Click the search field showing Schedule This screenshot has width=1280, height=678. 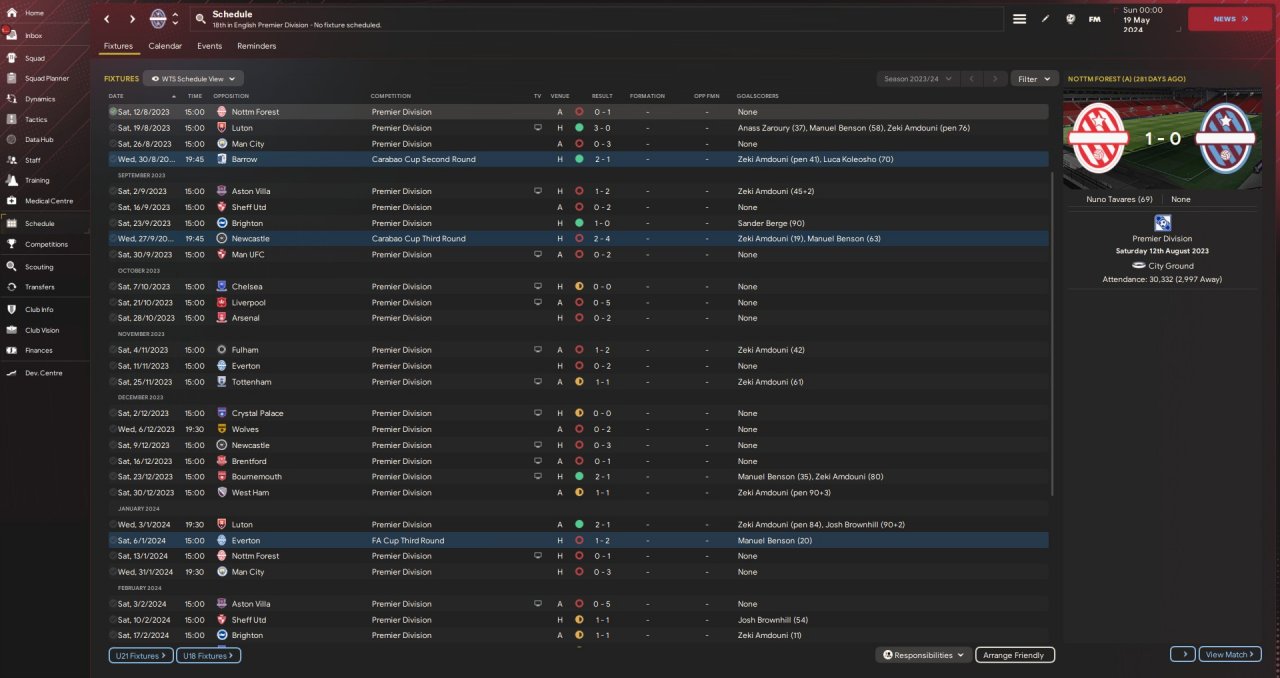[596, 19]
